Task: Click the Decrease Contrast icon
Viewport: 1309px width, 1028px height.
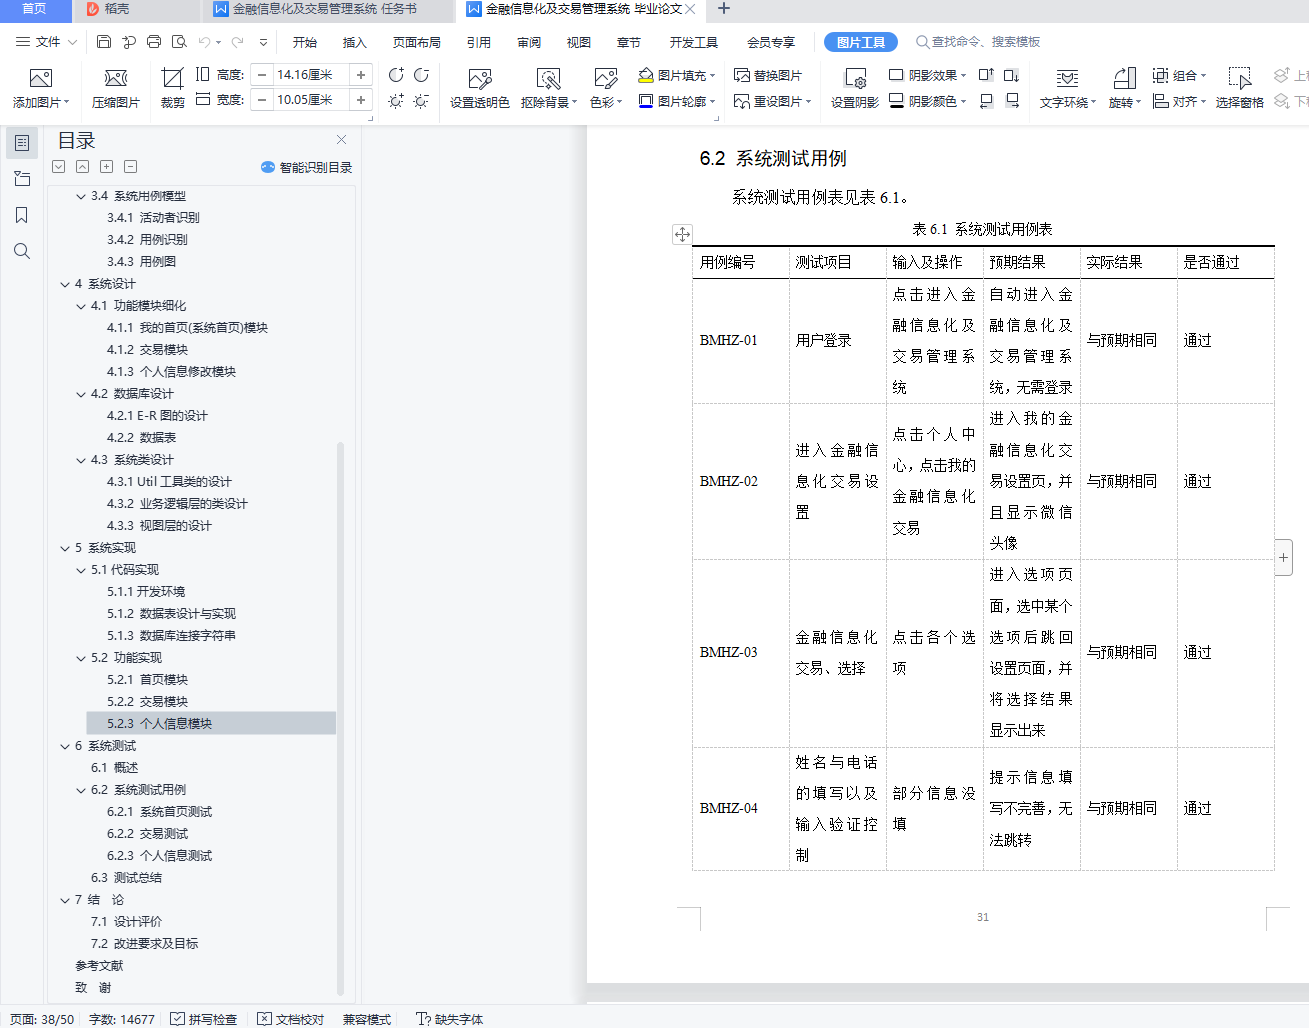Action: coord(421,75)
